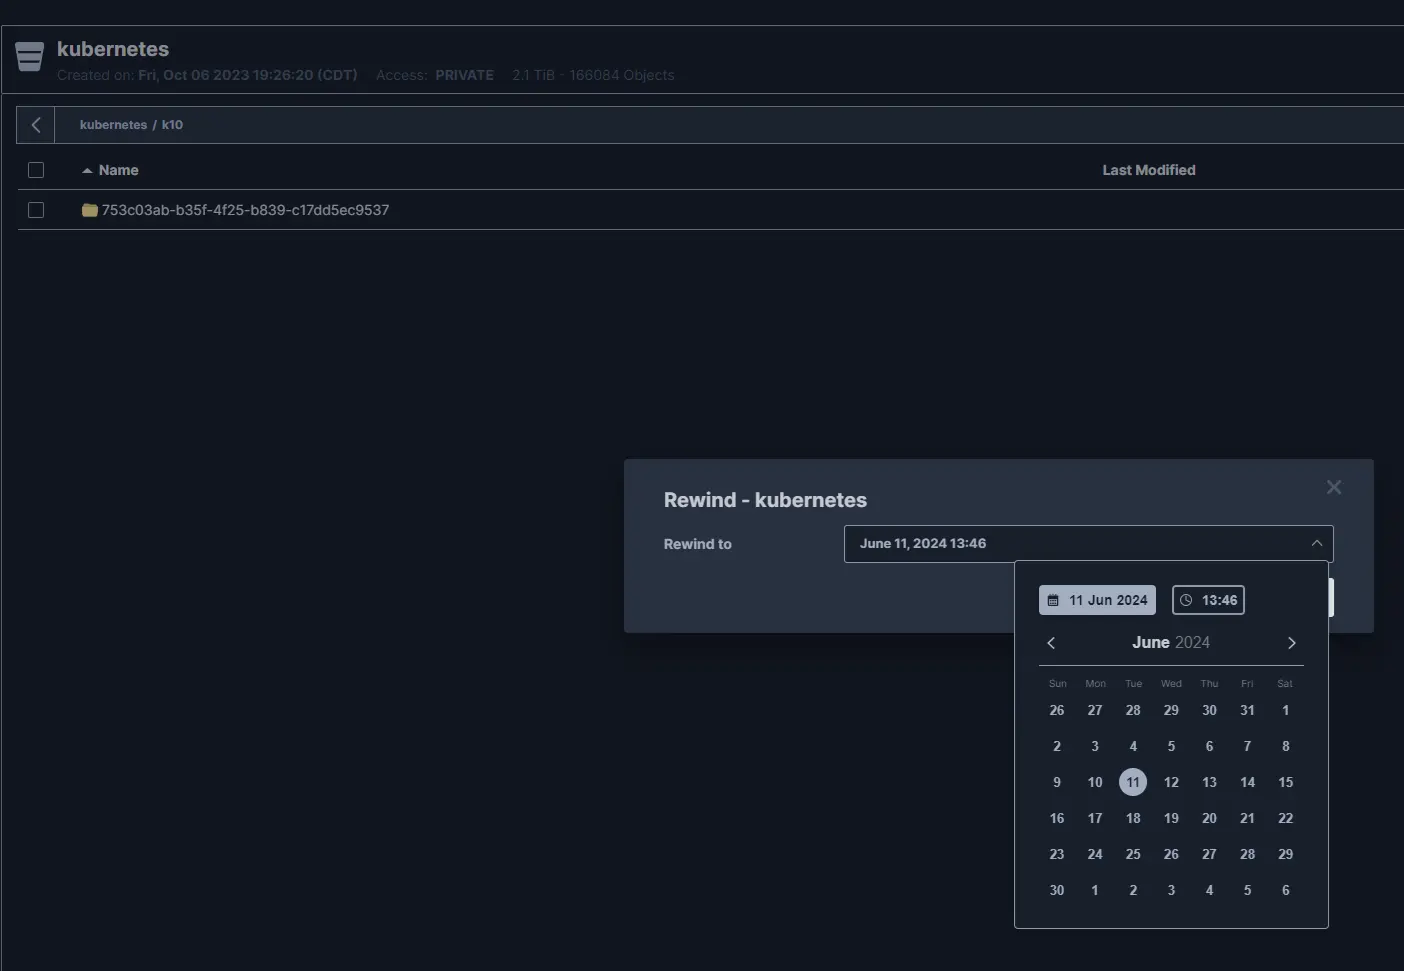Pick June 20 in the calendar
Screen dimensions: 1404x971
(1209, 818)
